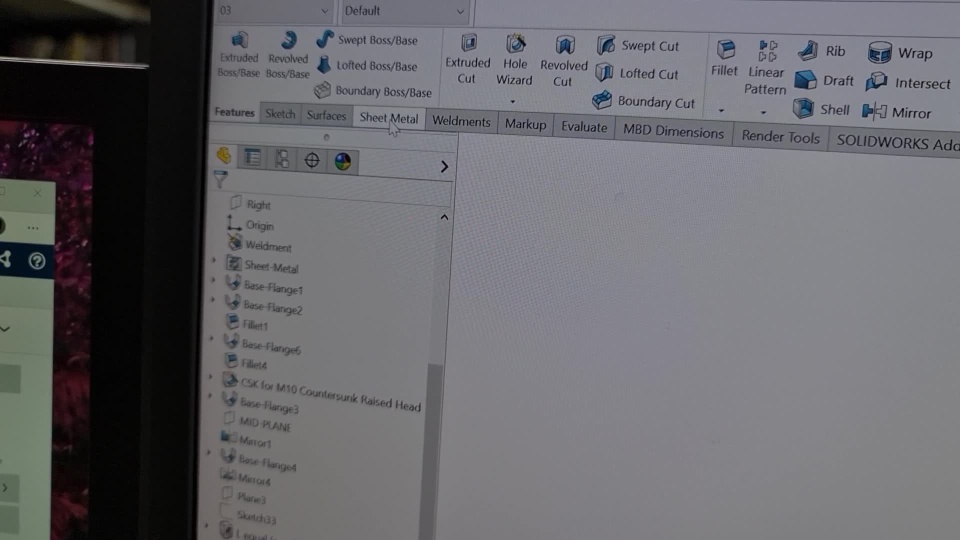960x540 pixels.
Task: Select Fillet1 in the feature tree
Action: 247,323
